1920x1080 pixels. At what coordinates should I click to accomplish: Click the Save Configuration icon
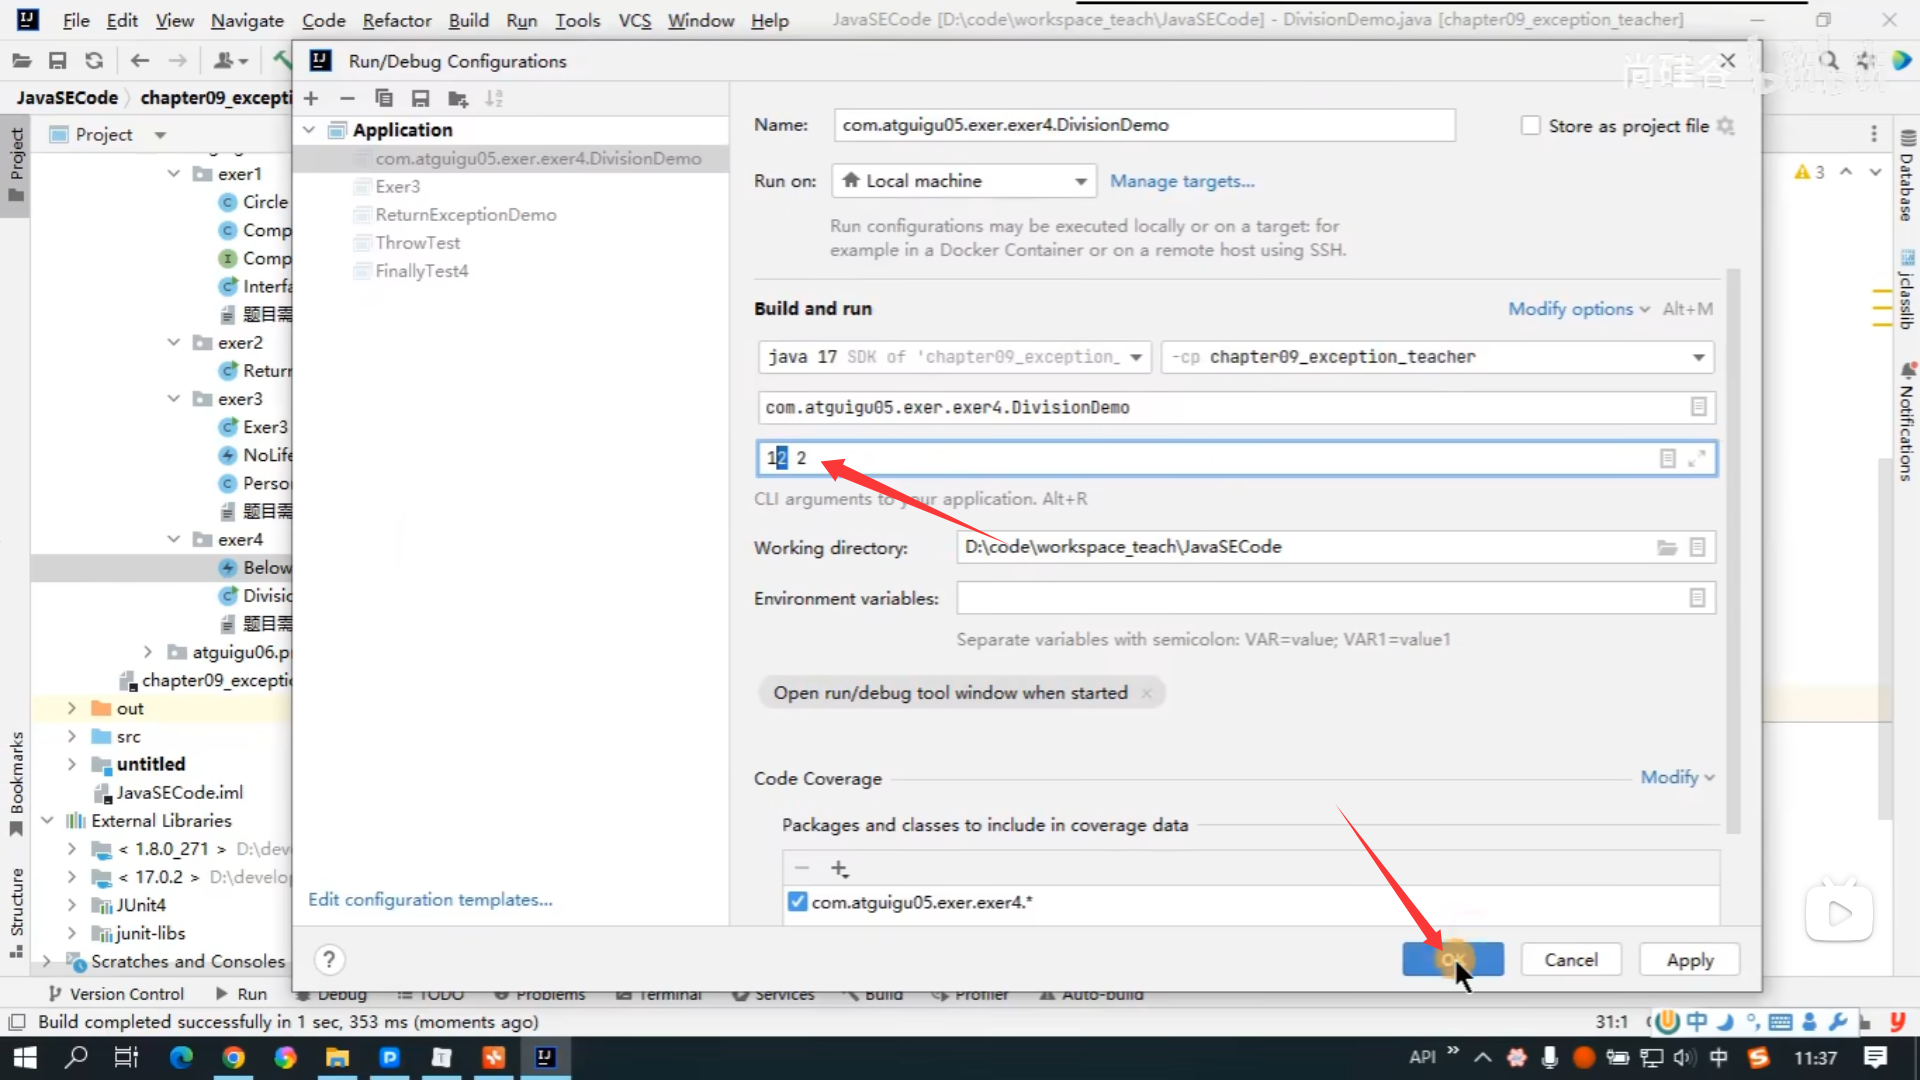pyautogui.click(x=420, y=98)
